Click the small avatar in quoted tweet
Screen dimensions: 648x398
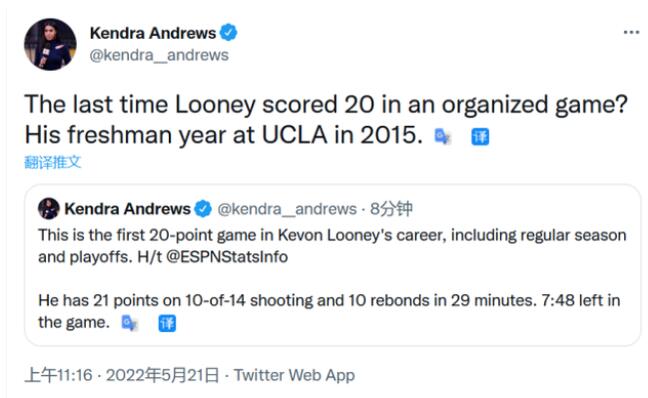(49, 208)
